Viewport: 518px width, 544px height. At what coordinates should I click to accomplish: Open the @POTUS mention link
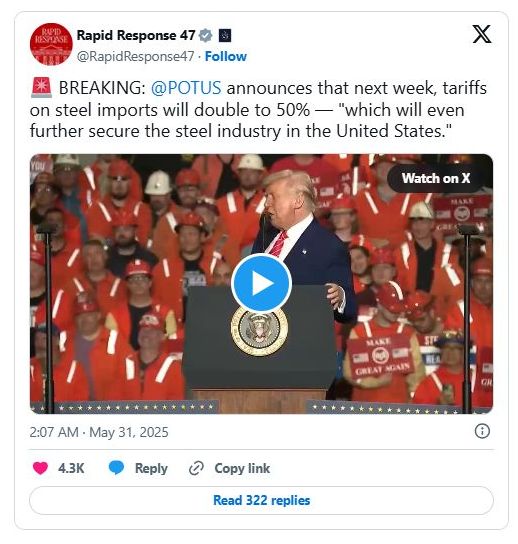point(186,88)
